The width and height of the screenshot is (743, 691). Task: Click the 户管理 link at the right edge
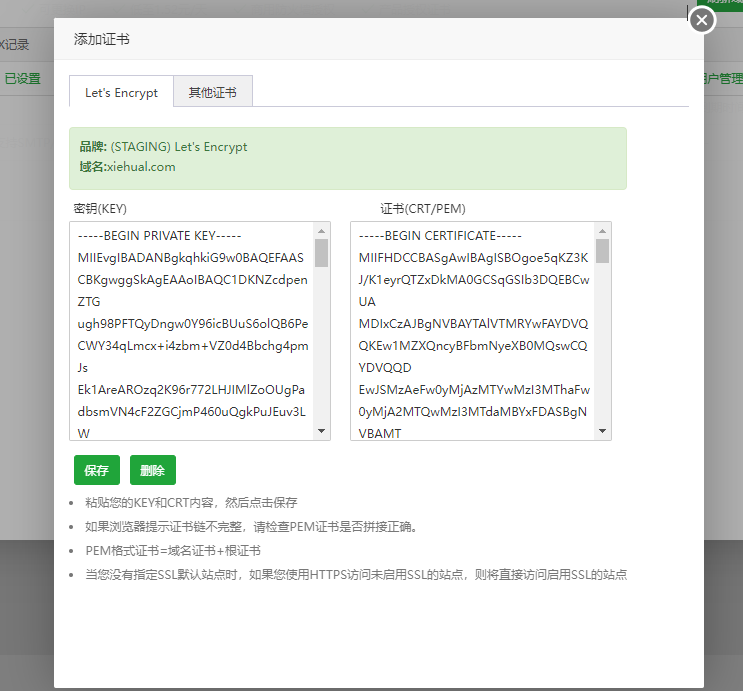coord(723,78)
